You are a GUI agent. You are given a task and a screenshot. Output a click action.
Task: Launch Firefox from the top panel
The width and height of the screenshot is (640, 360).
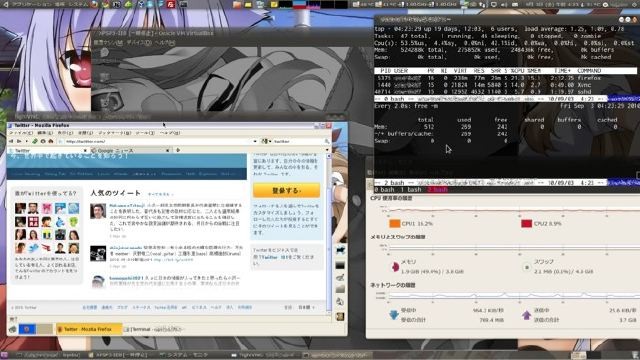(95, 4)
